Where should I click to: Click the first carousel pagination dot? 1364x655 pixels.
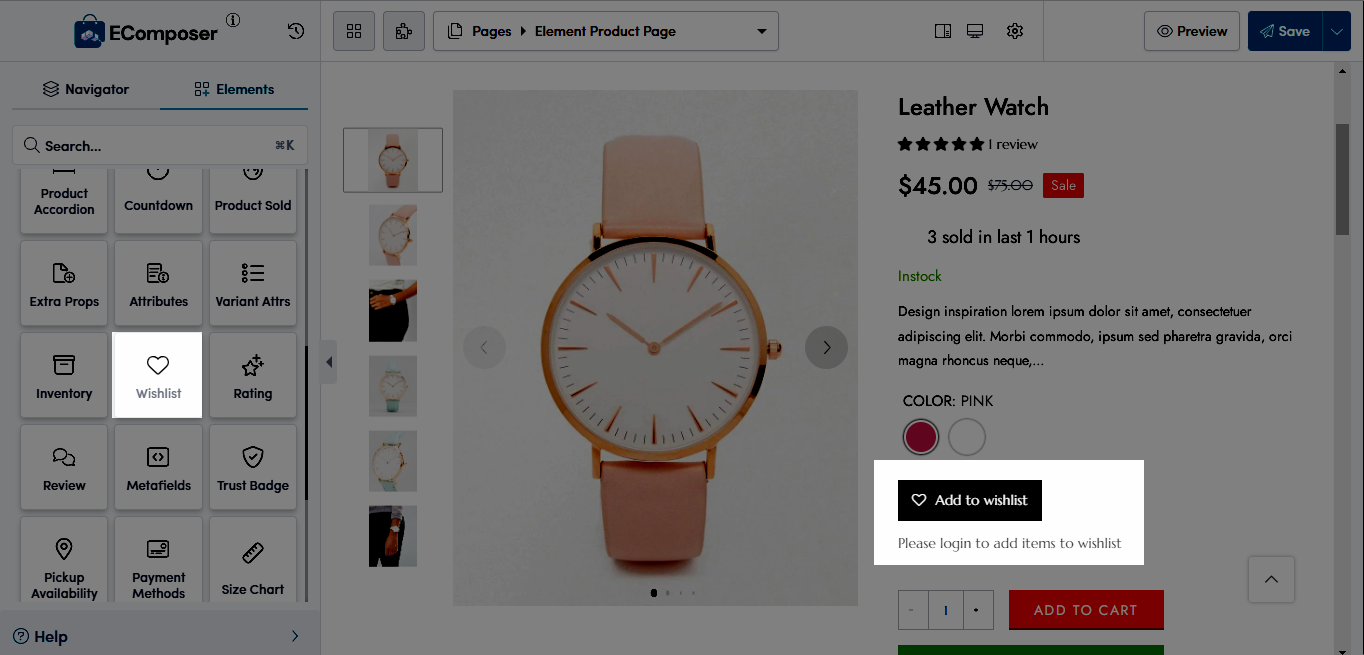pyautogui.click(x=654, y=592)
